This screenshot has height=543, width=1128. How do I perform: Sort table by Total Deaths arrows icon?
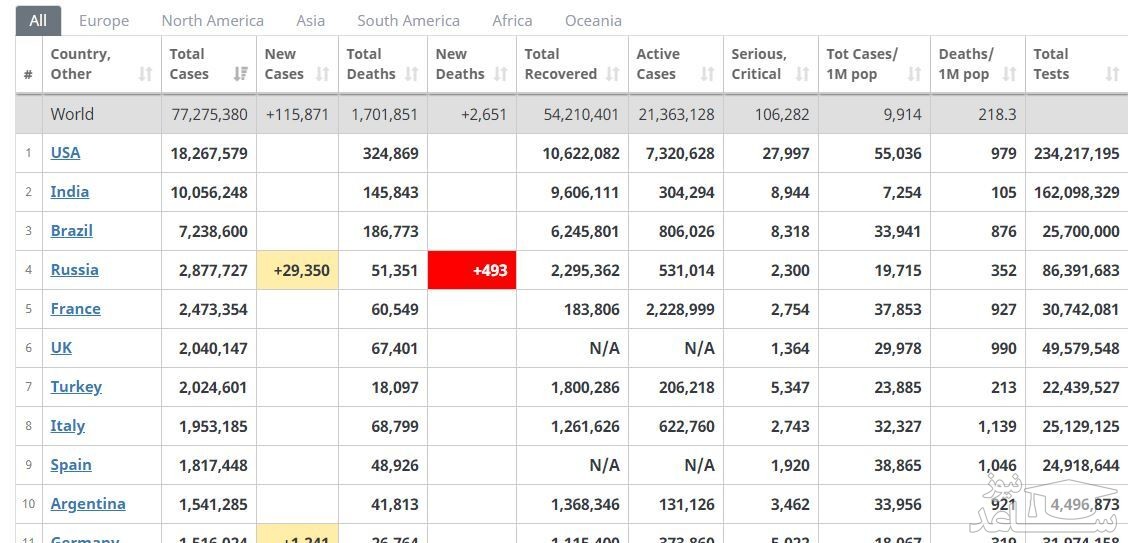point(411,74)
